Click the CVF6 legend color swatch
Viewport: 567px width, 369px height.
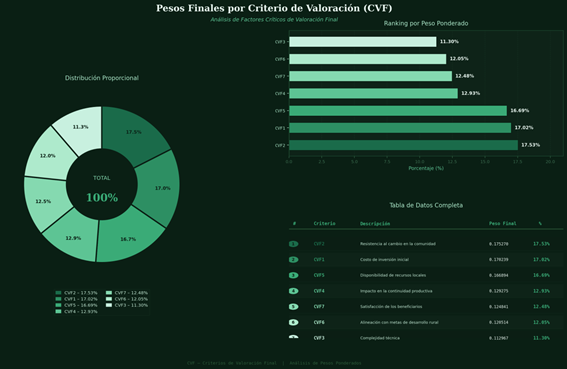tap(109, 299)
